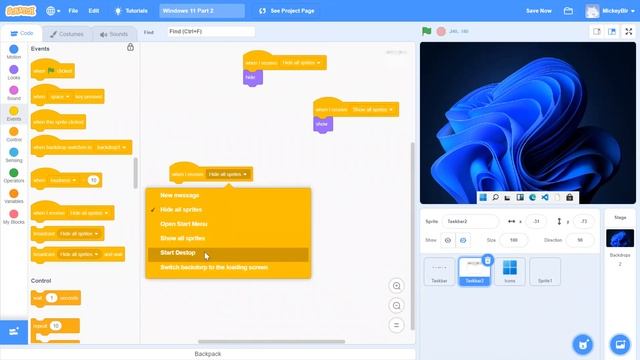Open the My Stuff folder icon

click(568, 11)
